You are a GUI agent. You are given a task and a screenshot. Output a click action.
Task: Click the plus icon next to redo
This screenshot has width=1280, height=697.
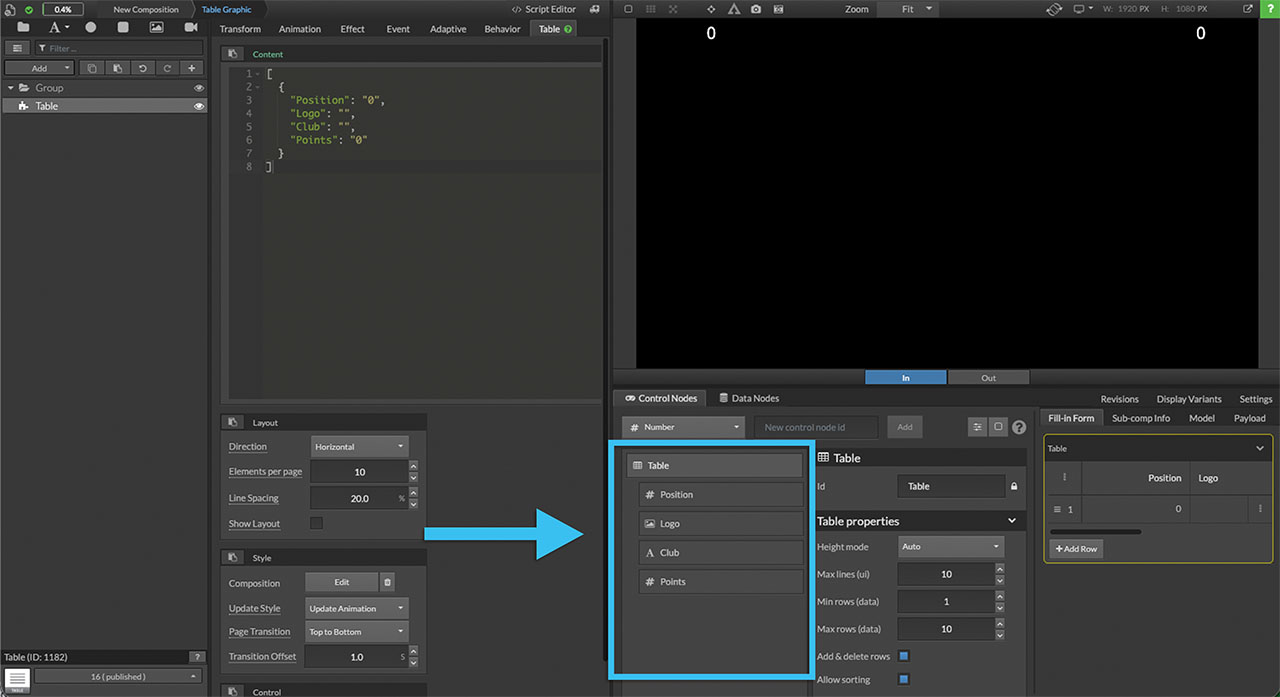[x=192, y=68]
